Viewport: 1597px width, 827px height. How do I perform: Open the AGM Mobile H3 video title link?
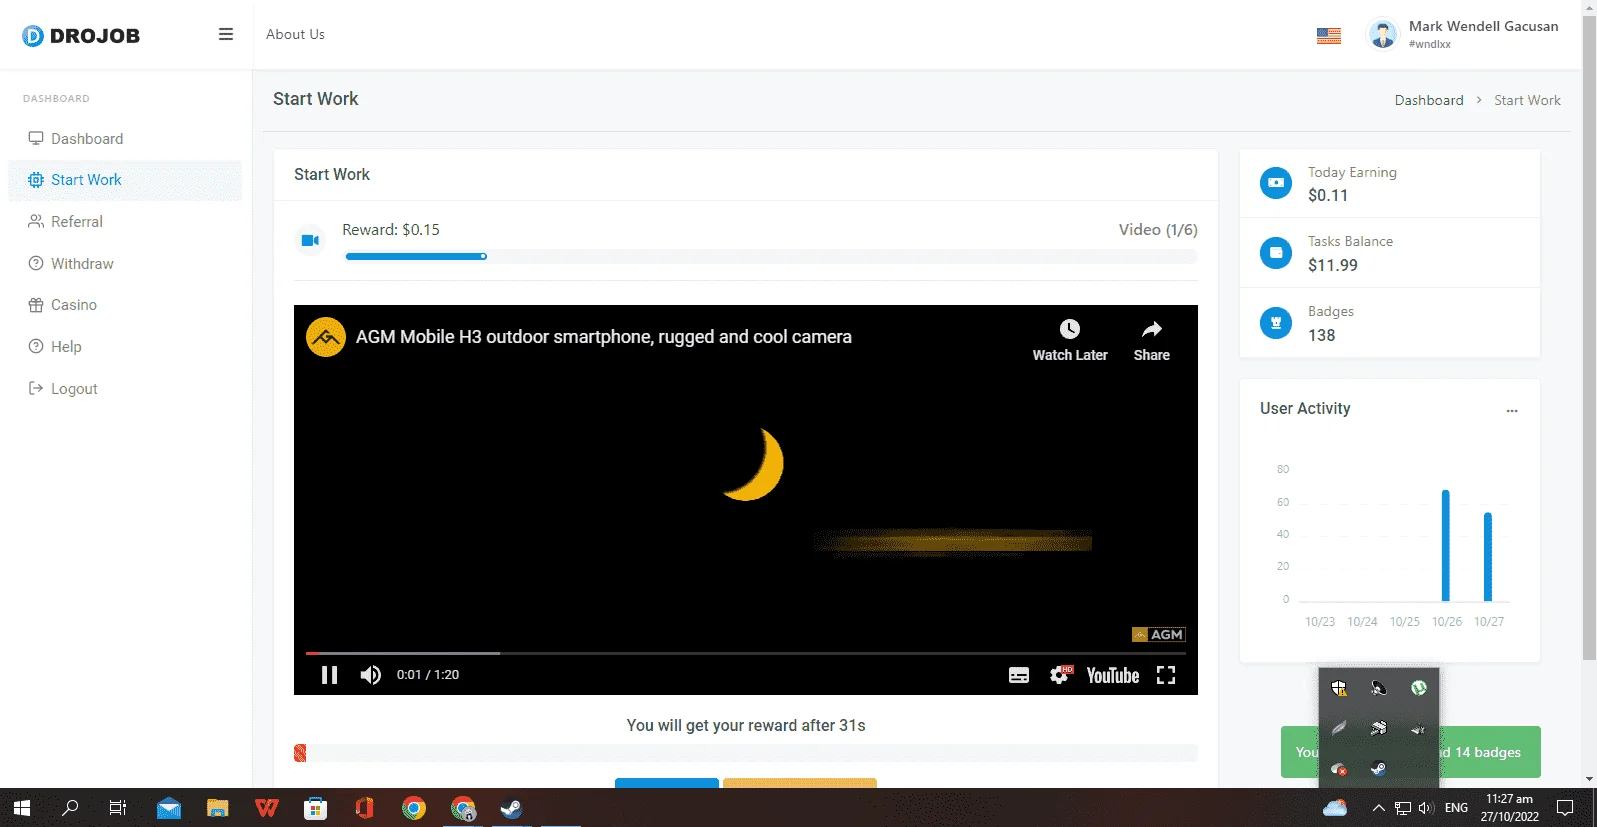[604, 337]
